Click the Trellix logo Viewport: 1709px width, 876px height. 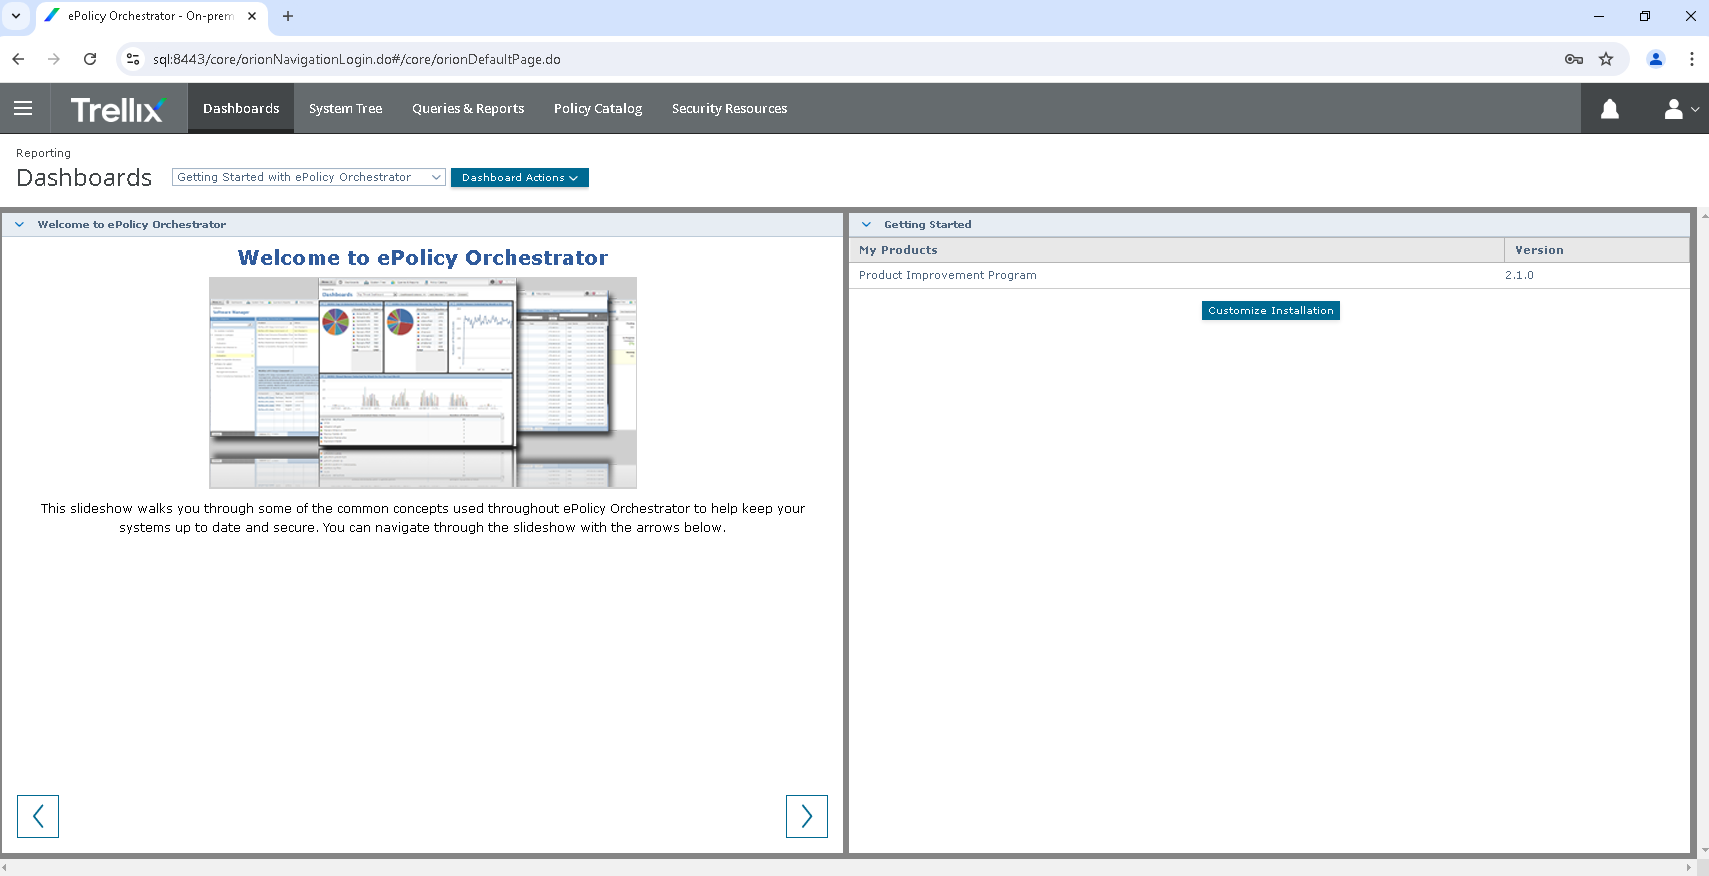117,109
